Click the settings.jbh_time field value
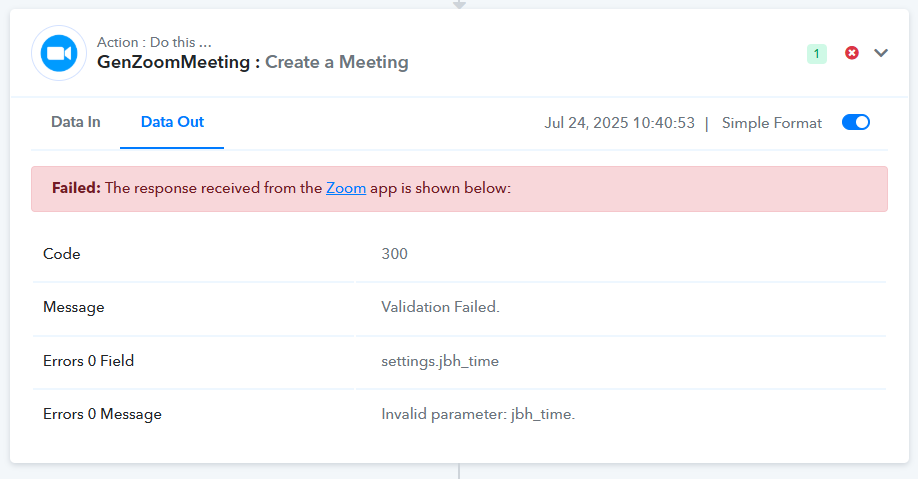 [440, 361]
